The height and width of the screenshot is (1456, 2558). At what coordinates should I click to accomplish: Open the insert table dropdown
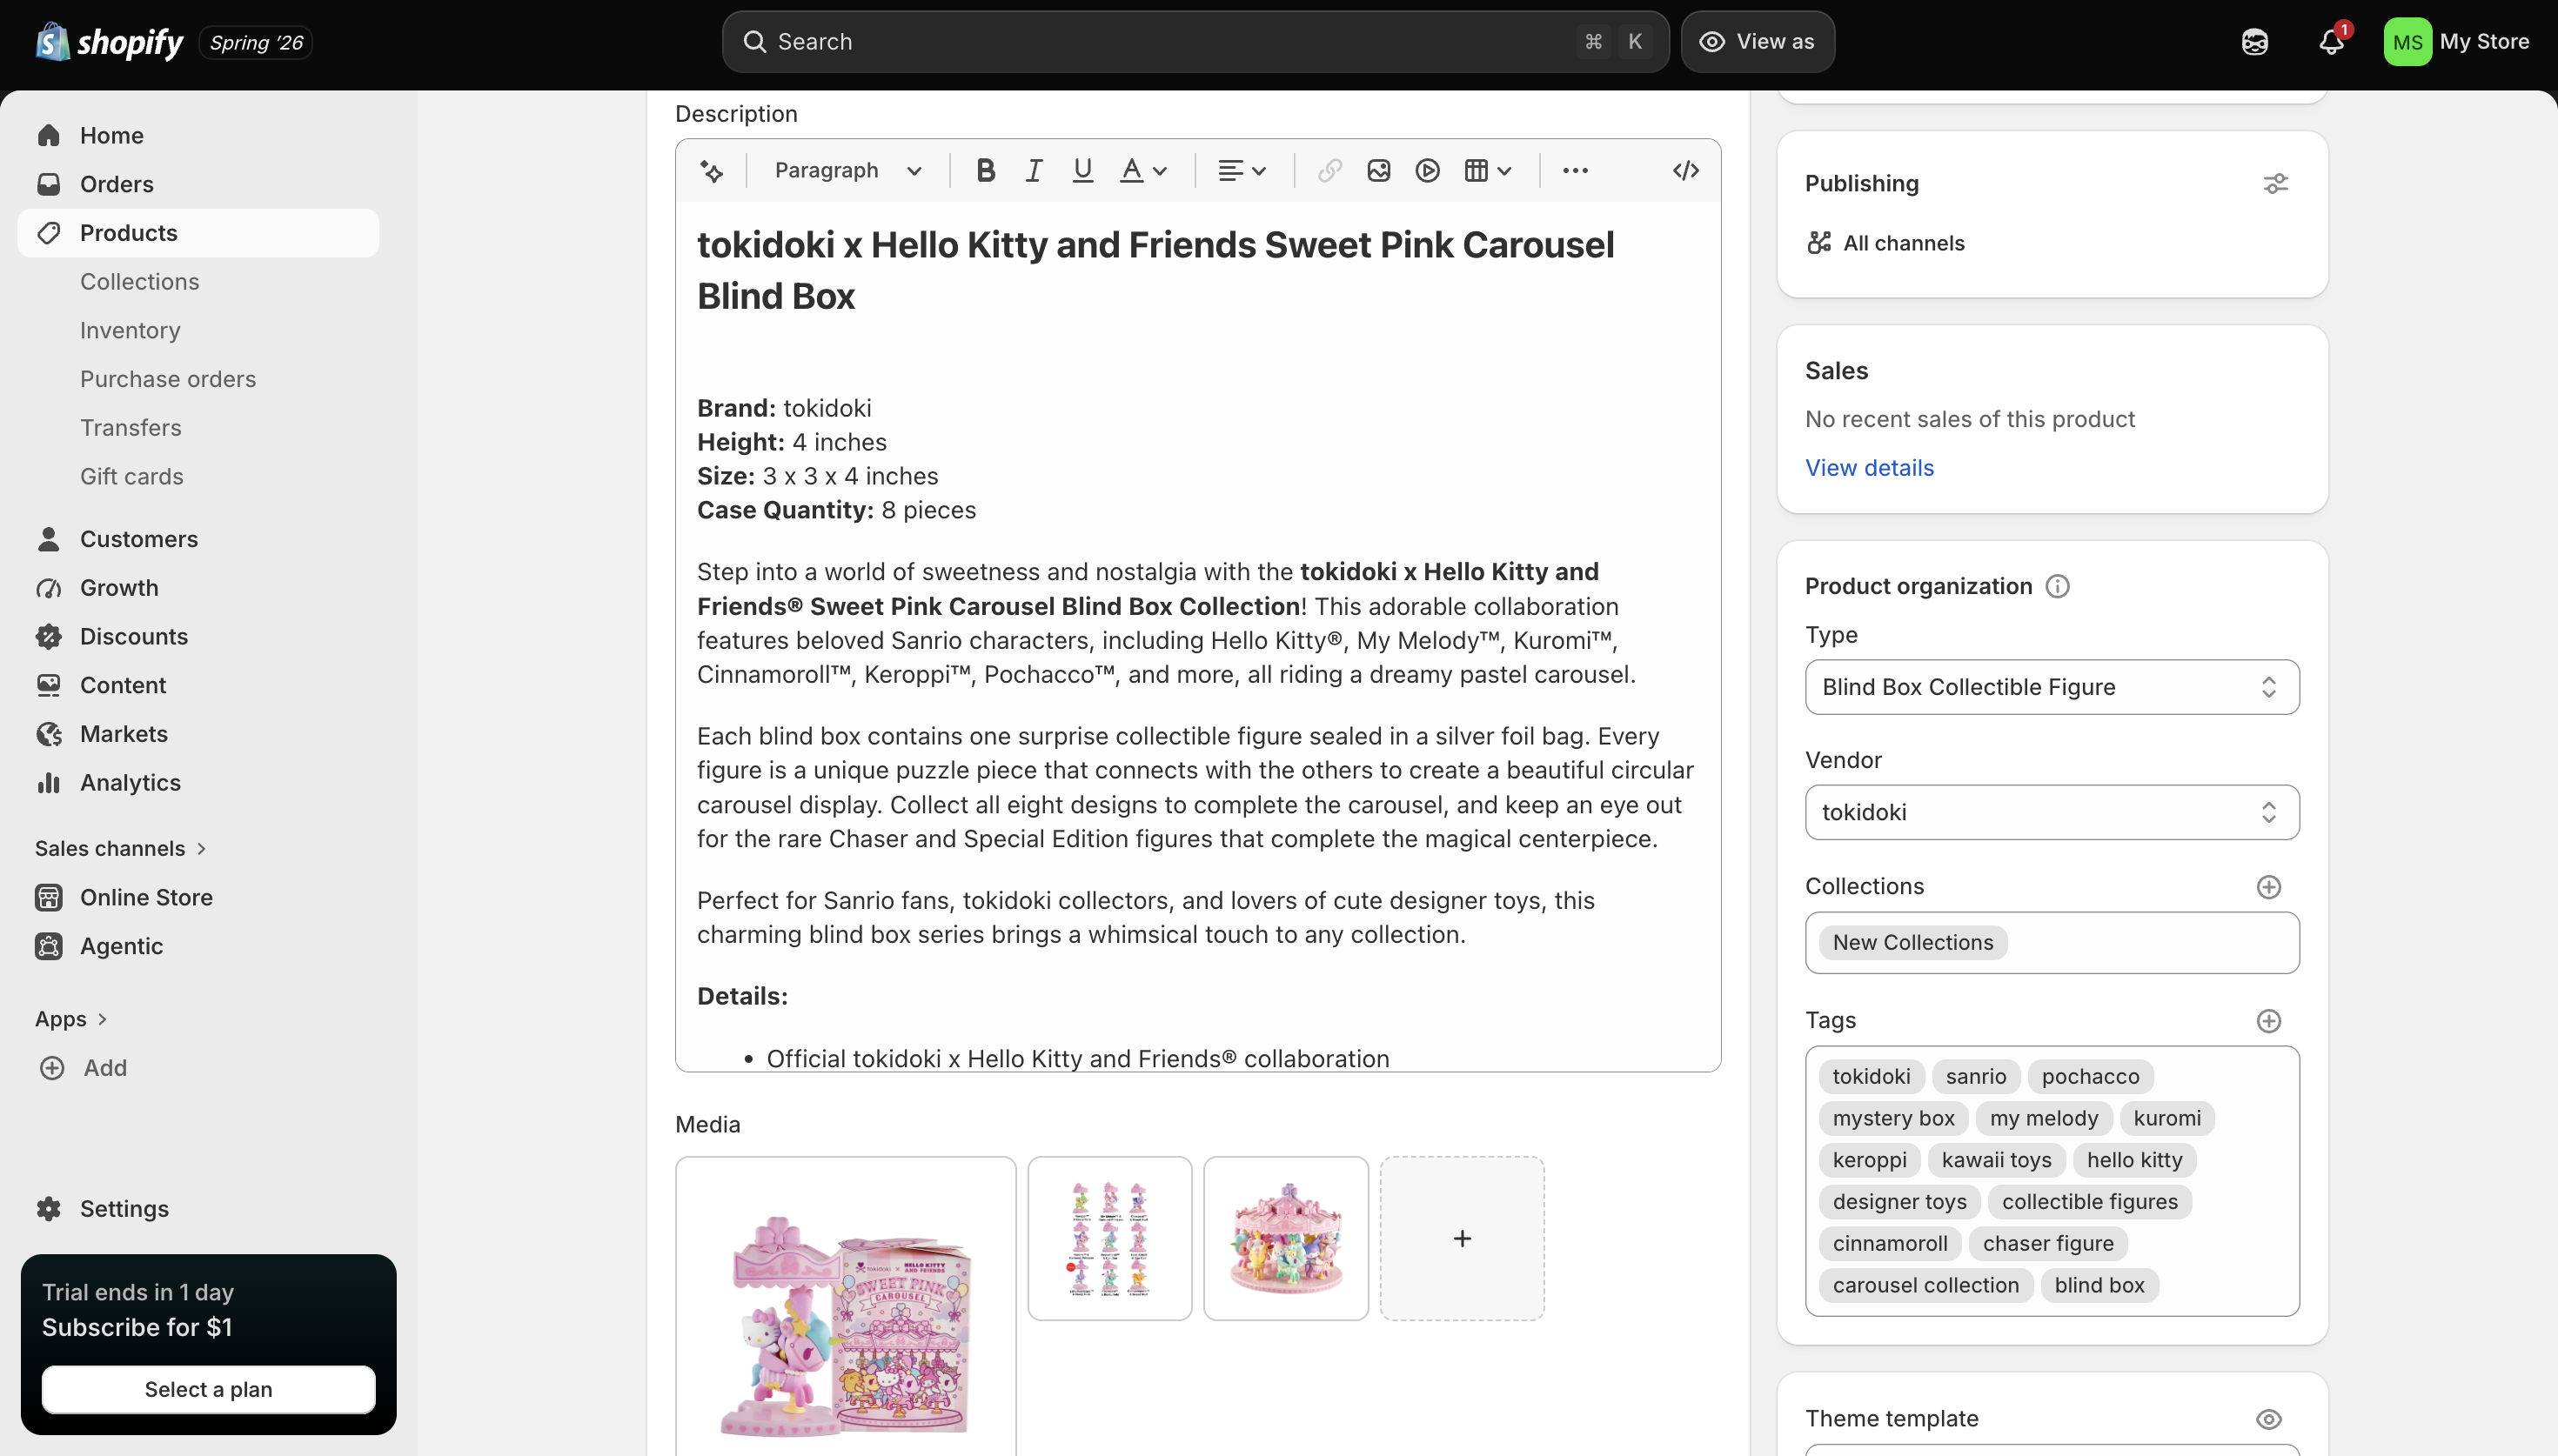pyautogui.click(x=1487, y=171)
